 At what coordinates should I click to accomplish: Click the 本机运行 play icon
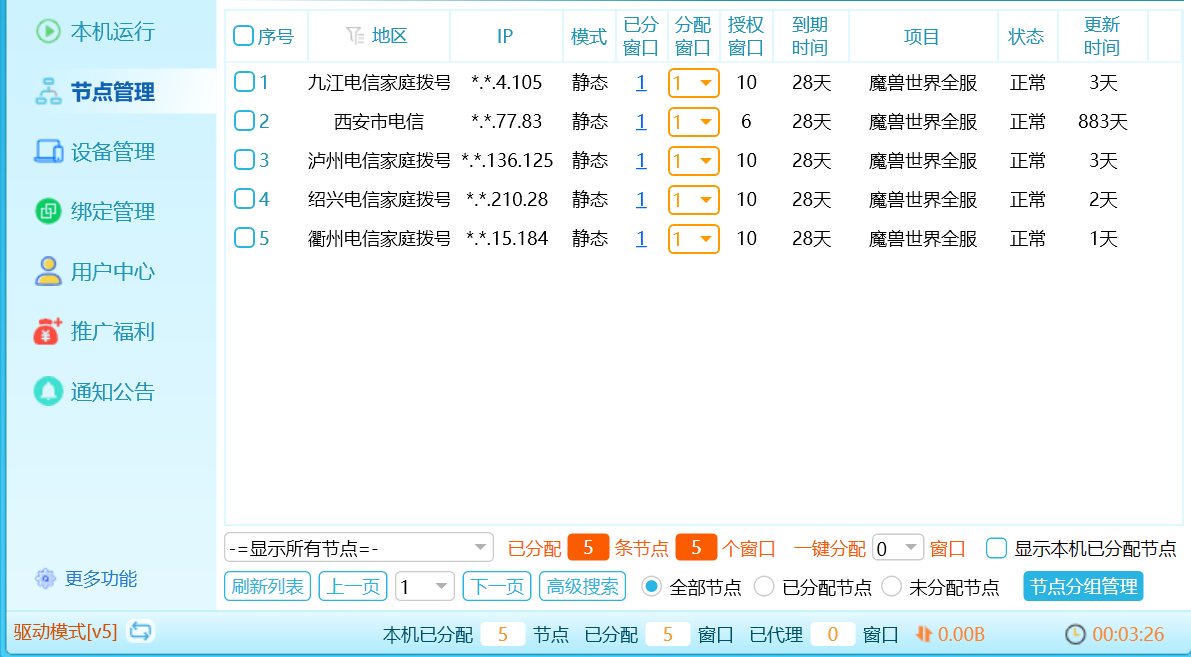tap(49, 32)
